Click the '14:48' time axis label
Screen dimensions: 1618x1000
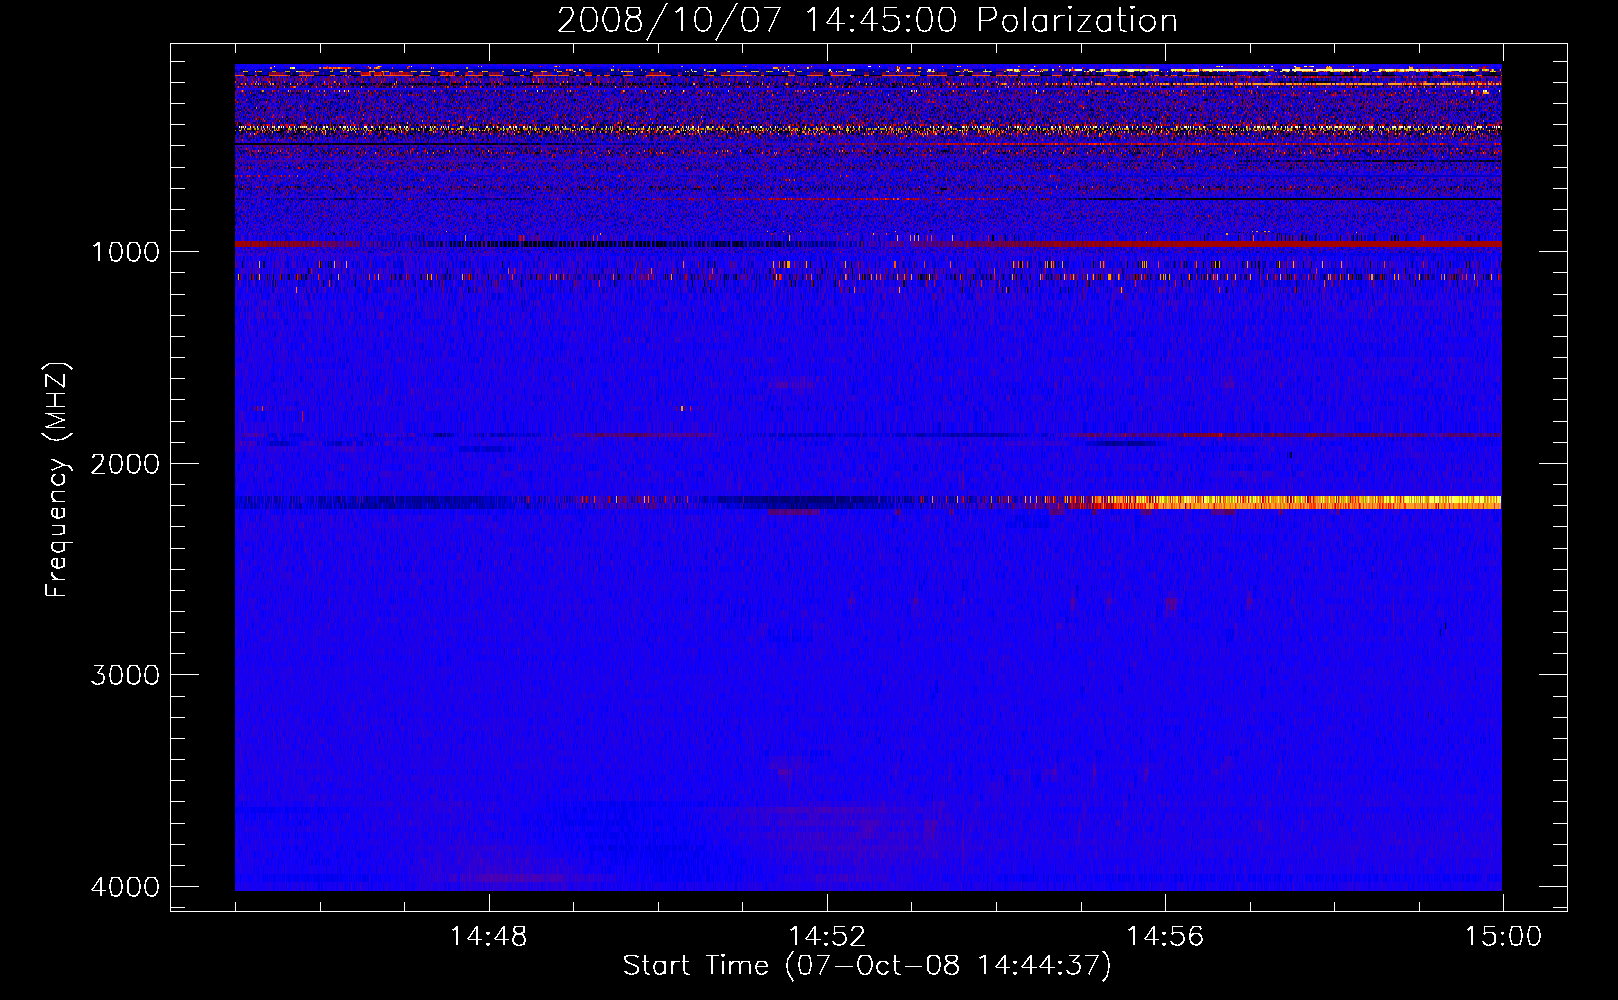tap(488, 937)
